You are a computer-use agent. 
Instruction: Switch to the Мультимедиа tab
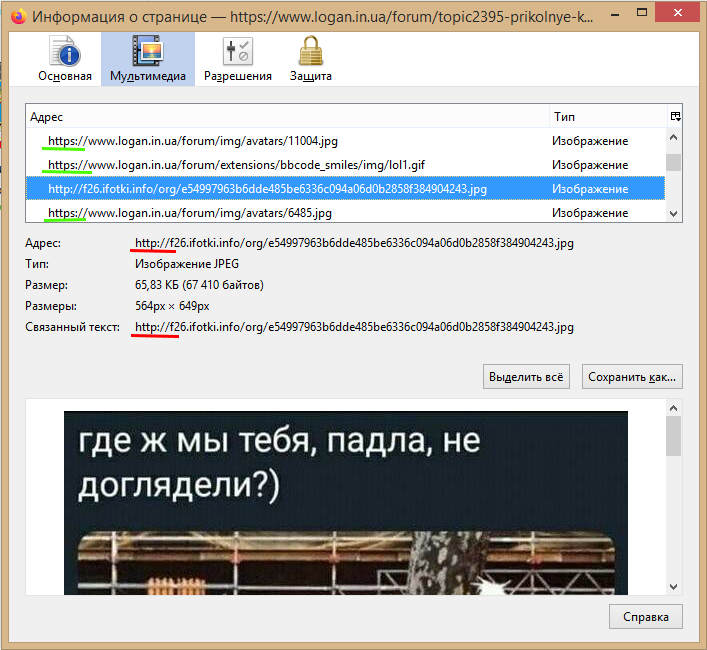[148, 59]
